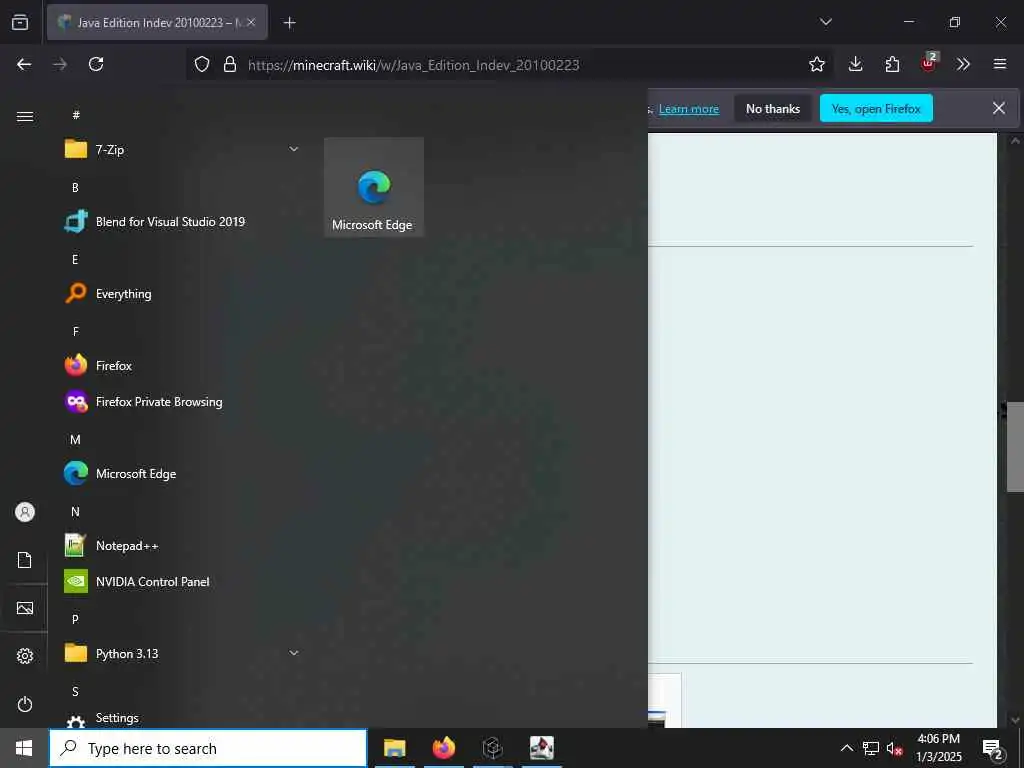Click the muted volume icon
1024x768 pixels.
[x=894, y=748]
